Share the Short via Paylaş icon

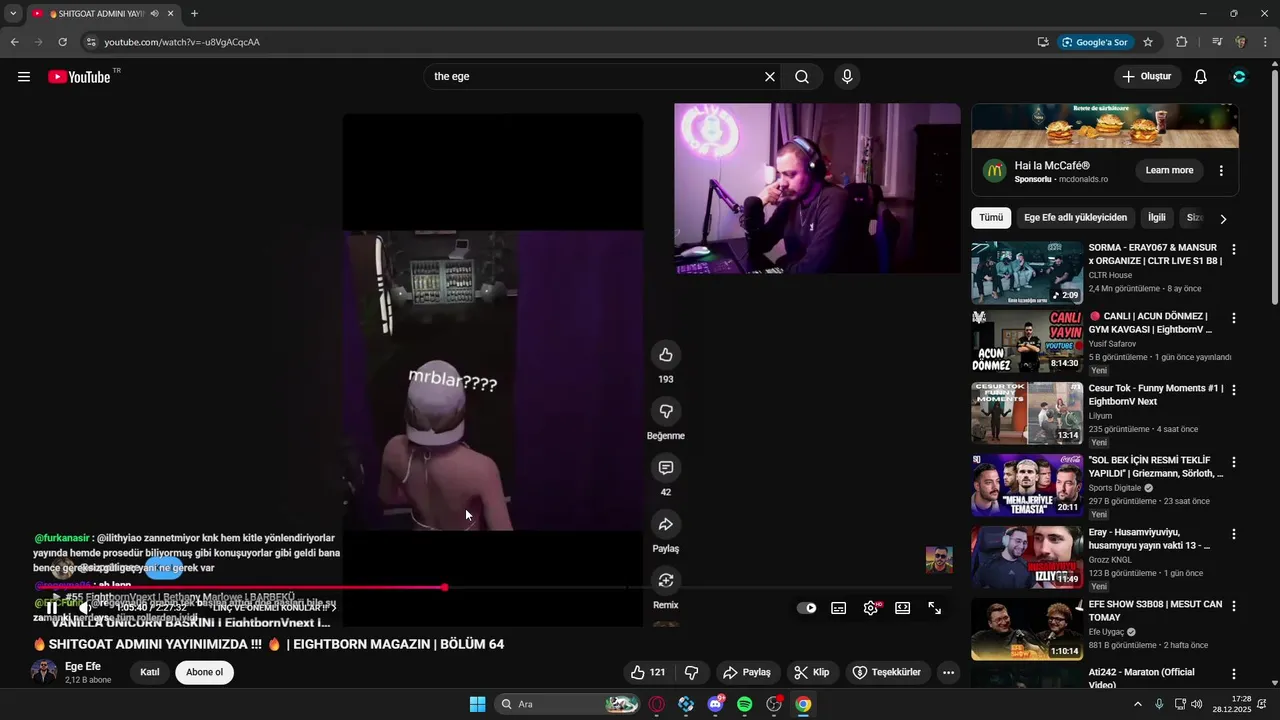coord(666,524)
